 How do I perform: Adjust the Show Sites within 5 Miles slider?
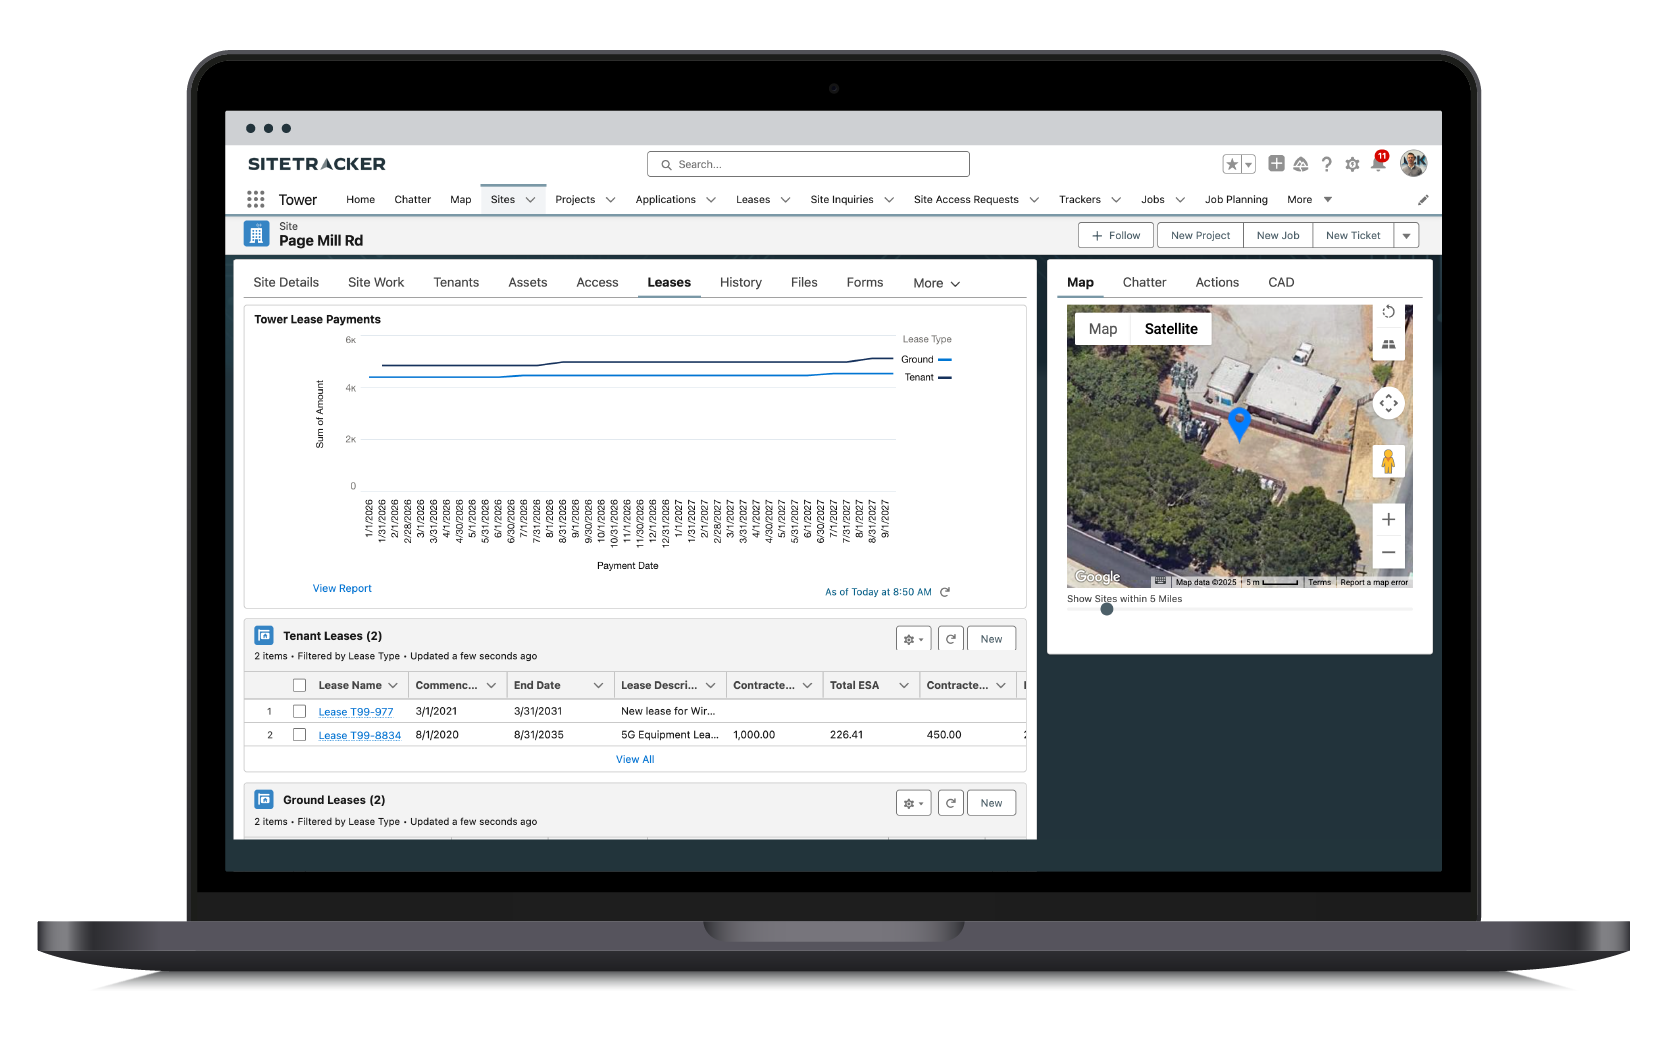coord(1107,609)
